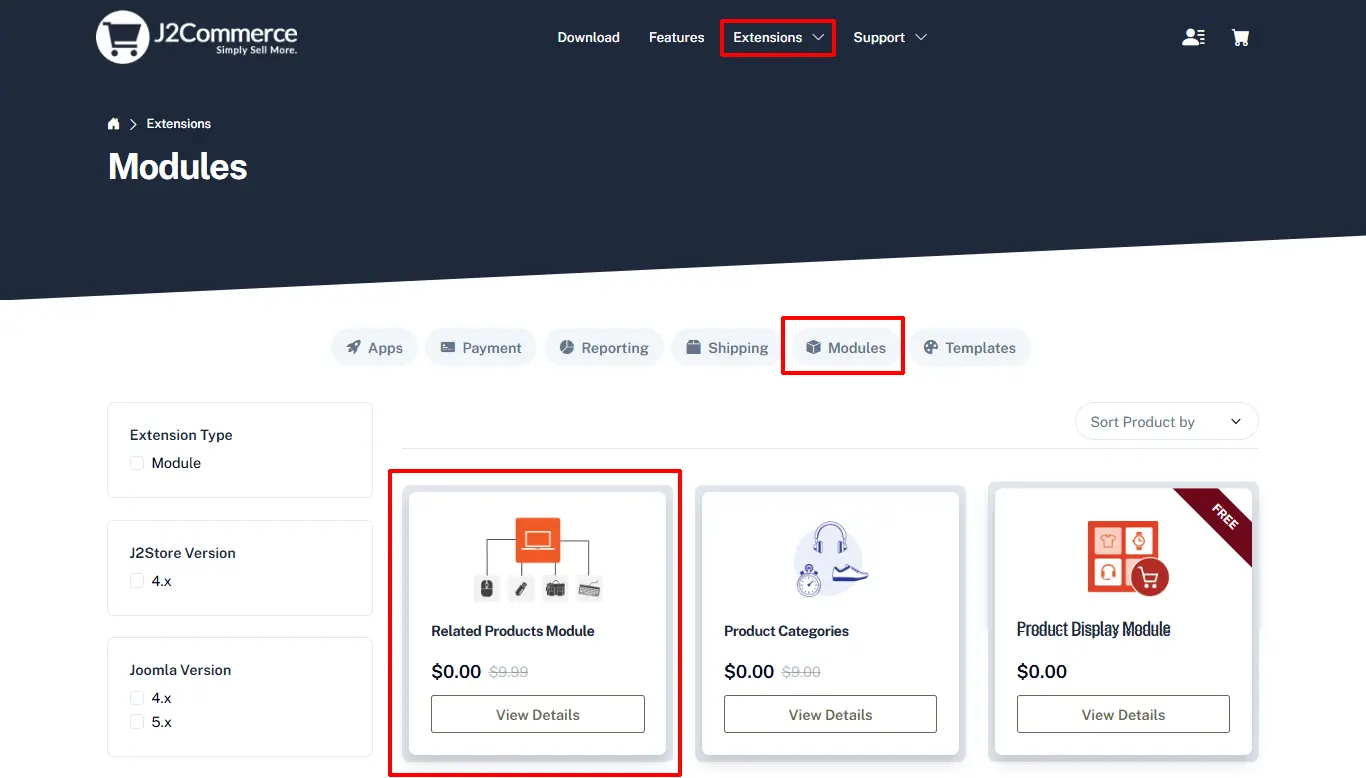View details of Product Display Module
Viewport: 1366px width, 778px height.
[x=1124, y=715]
